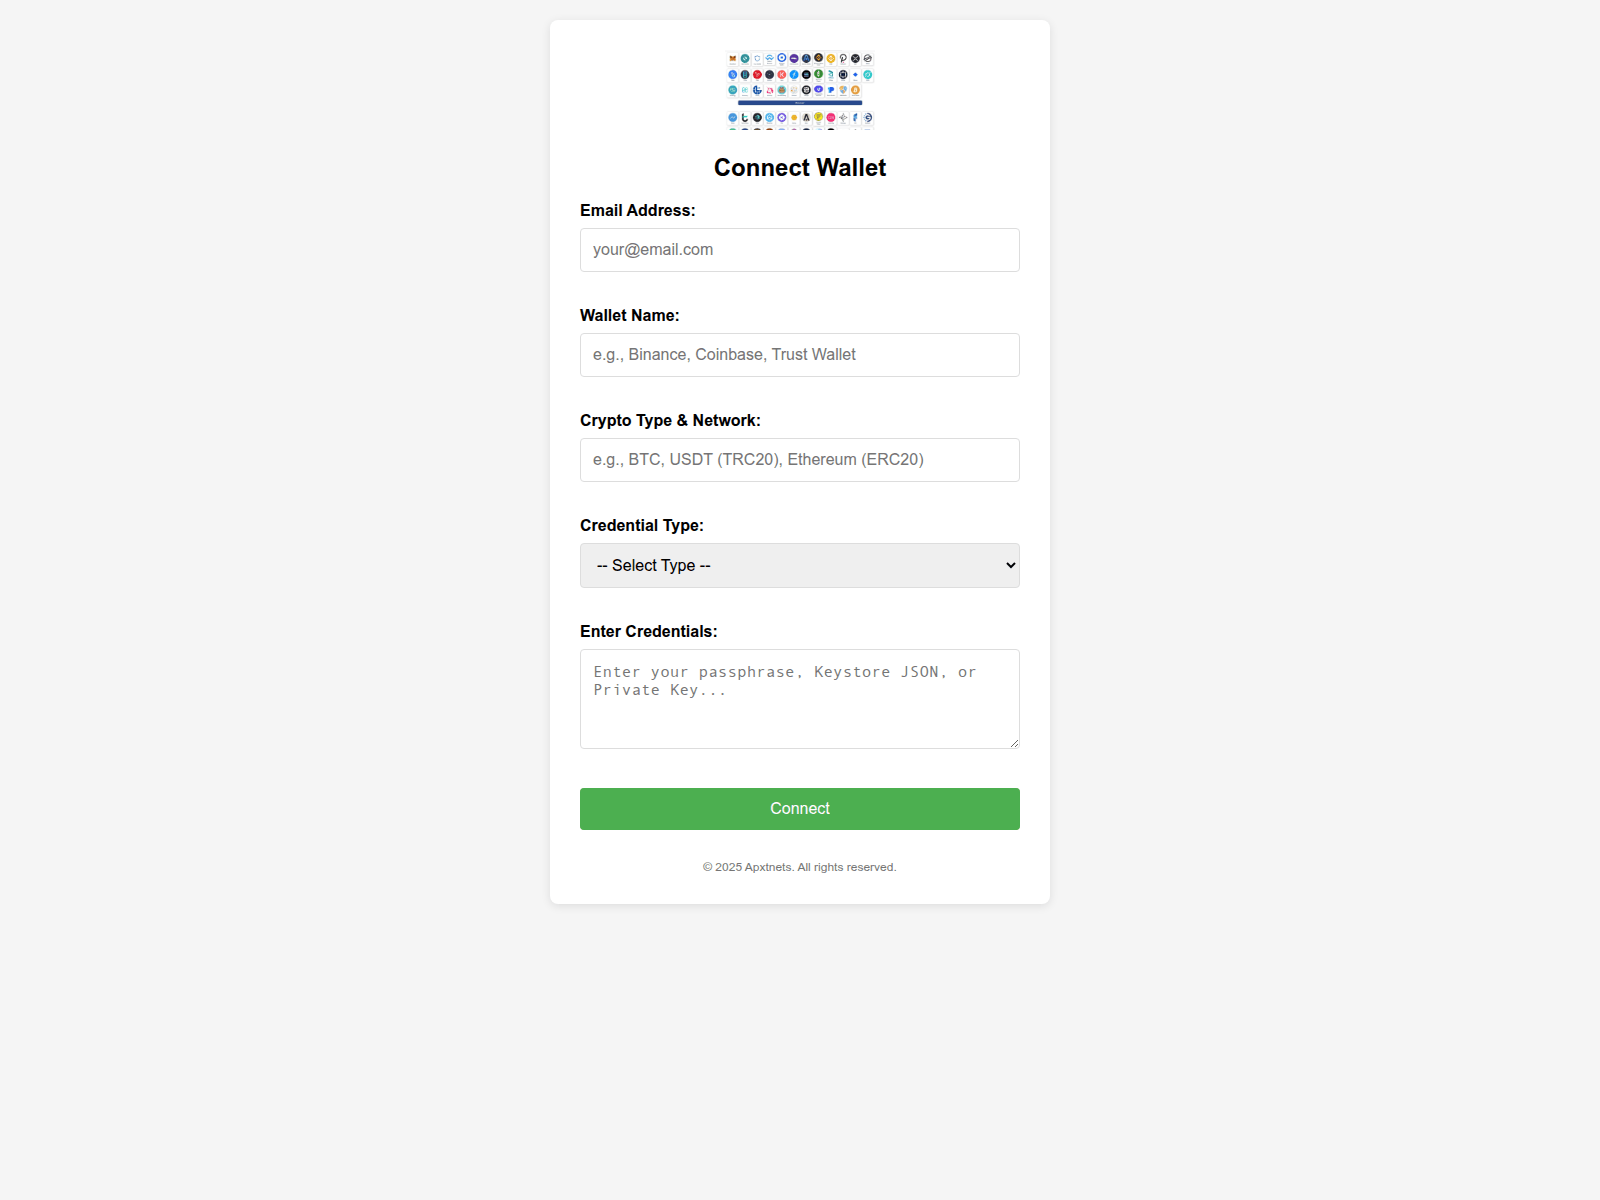The height and width of the screenshot is (1200, 1600).
Task: Click the Connect Wallet heading
Action: point(800,168)
